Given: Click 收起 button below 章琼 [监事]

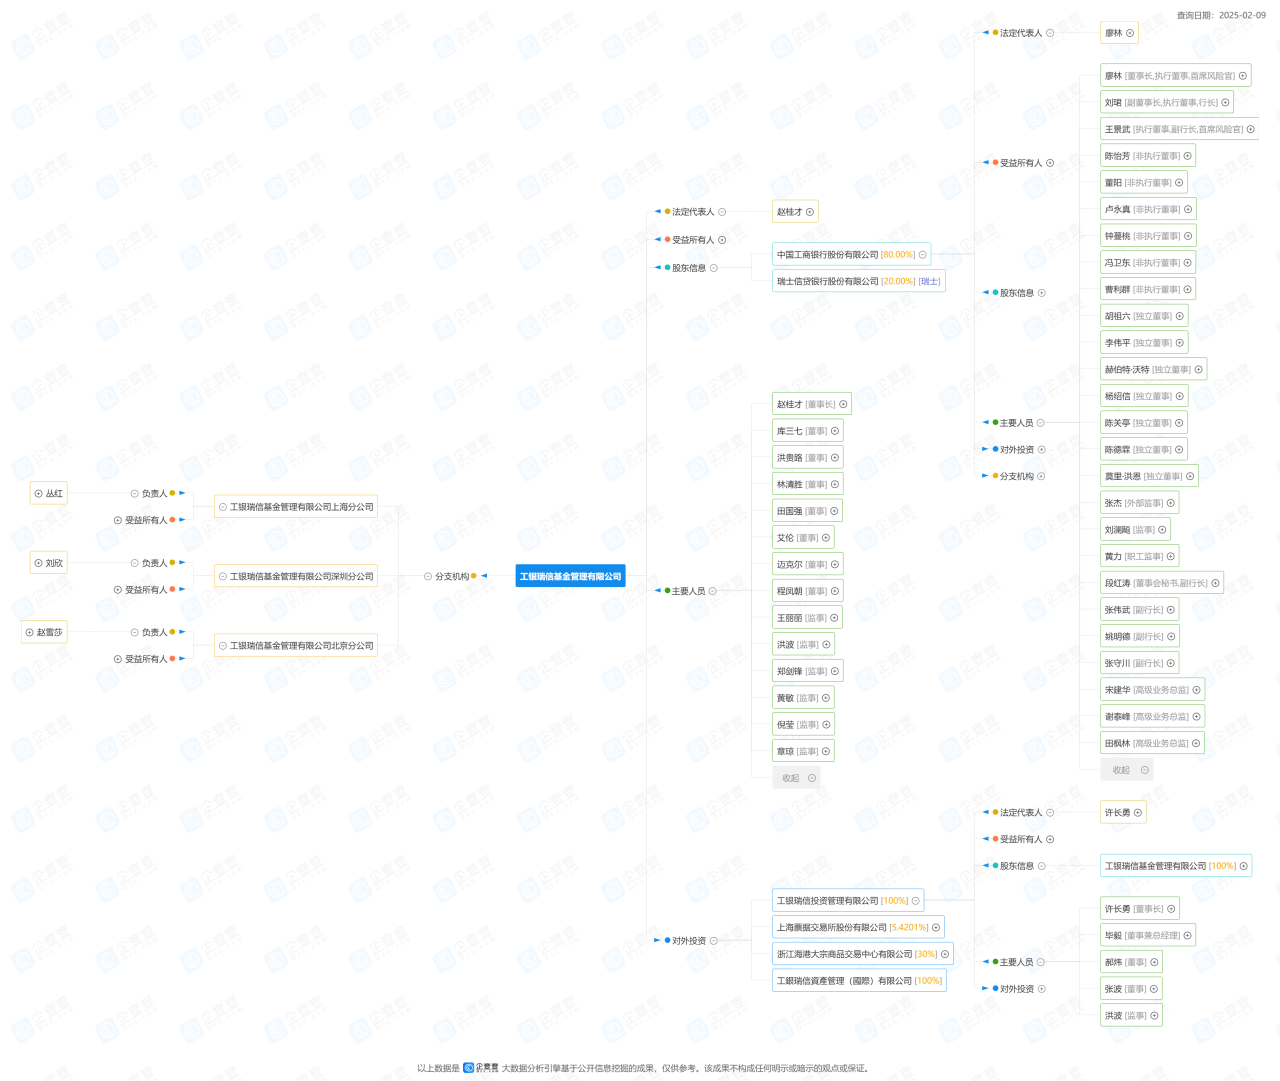Looking at the screenshot, I should tap(797, 778).
